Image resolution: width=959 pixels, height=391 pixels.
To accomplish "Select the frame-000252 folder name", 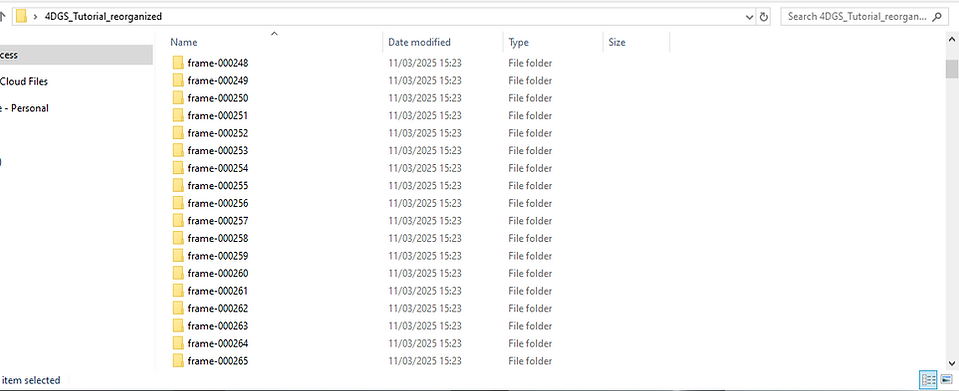I will point(218,133).
